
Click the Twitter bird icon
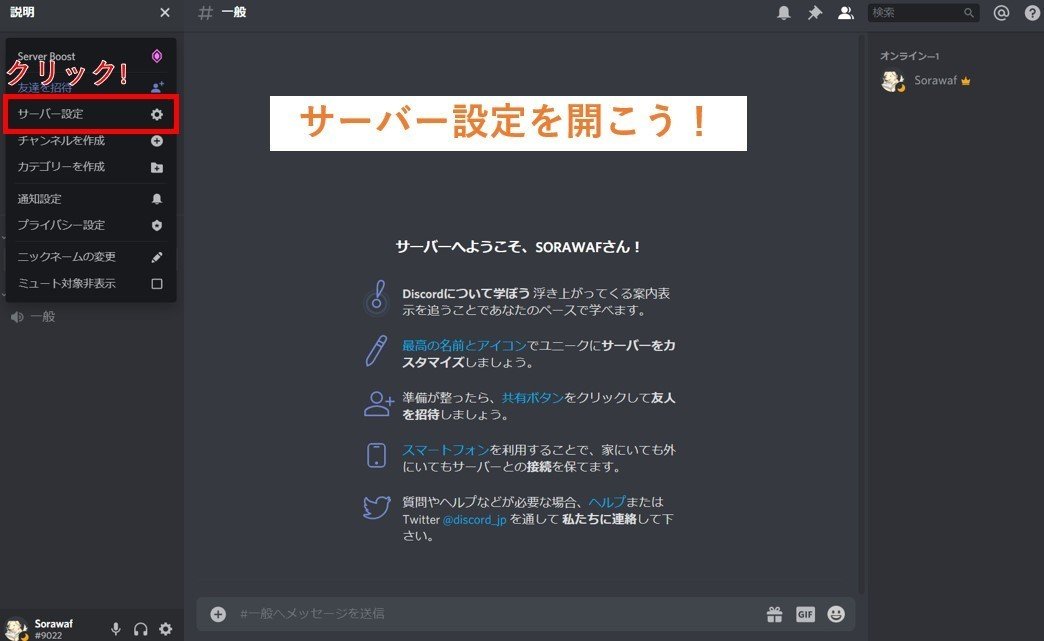(x=377, y=507)
